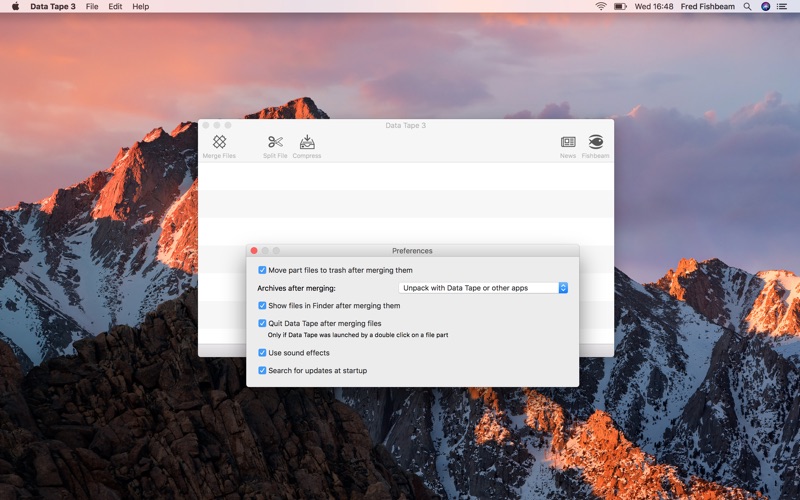
Task: Toggle Show files in Finder after merging
Action: (x=262, y=306)
